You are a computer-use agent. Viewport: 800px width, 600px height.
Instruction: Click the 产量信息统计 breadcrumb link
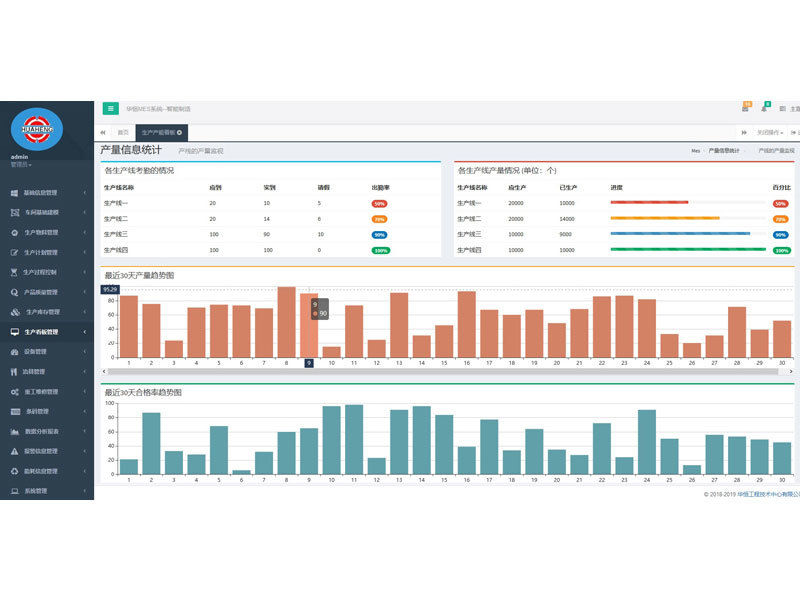pos(724,150)
